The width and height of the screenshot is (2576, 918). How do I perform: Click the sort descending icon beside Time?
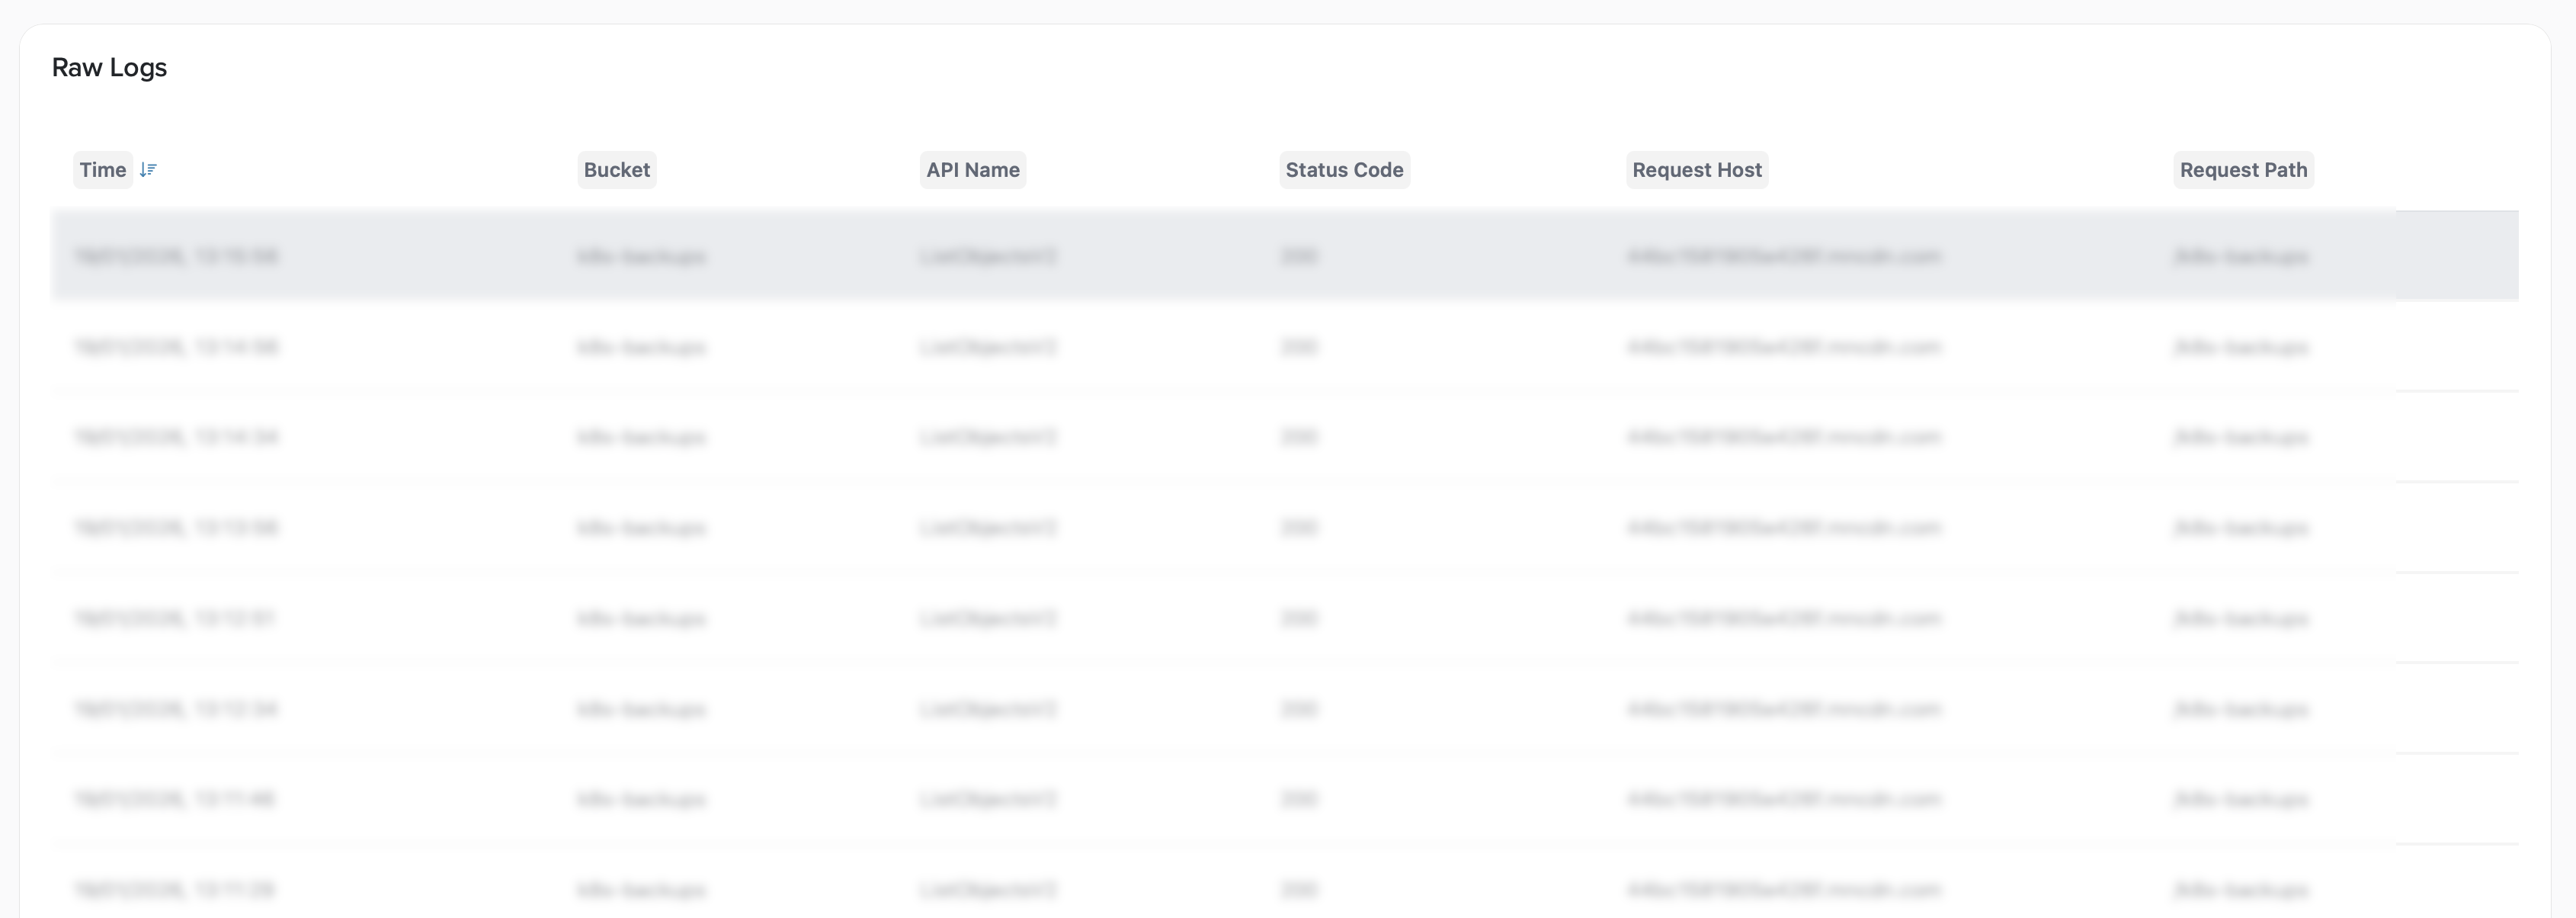click(x=148, y=170)
